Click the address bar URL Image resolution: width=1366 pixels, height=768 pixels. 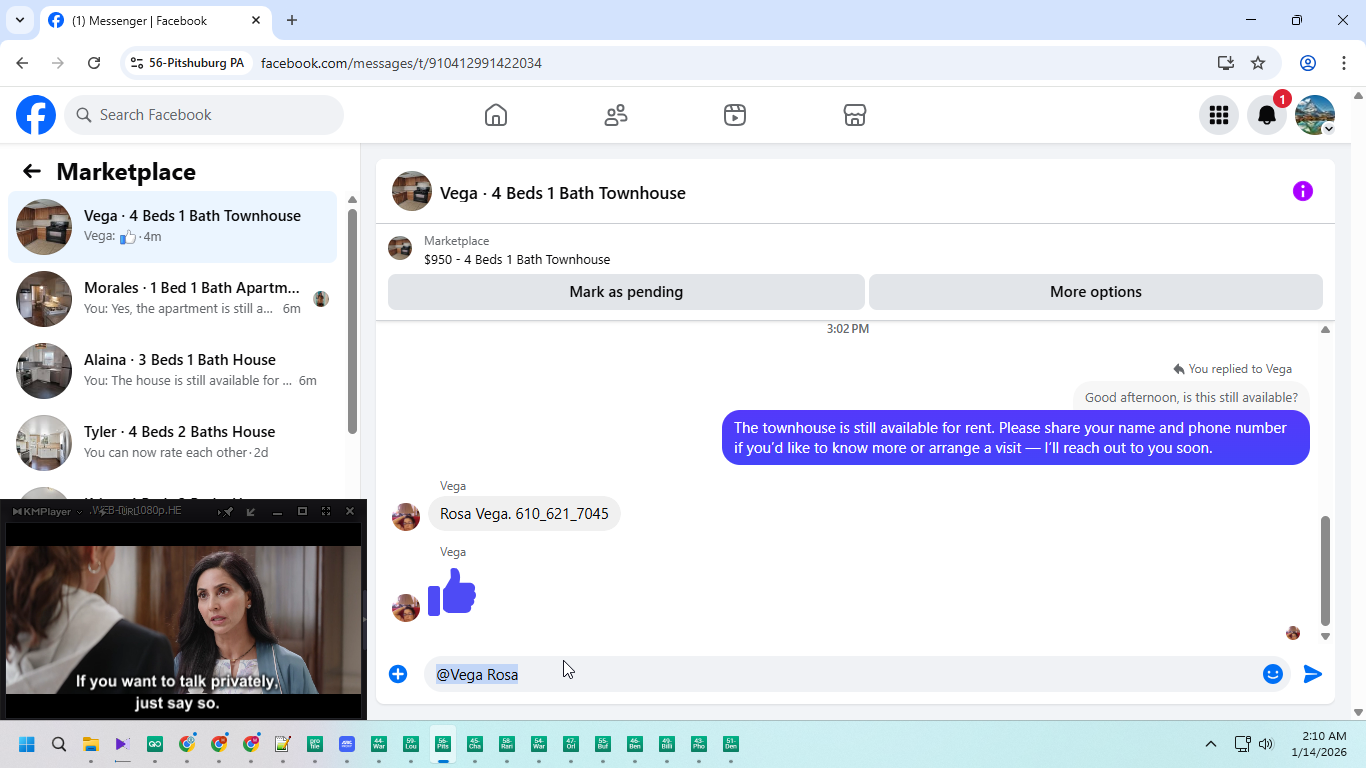click(x=401, y=63)
